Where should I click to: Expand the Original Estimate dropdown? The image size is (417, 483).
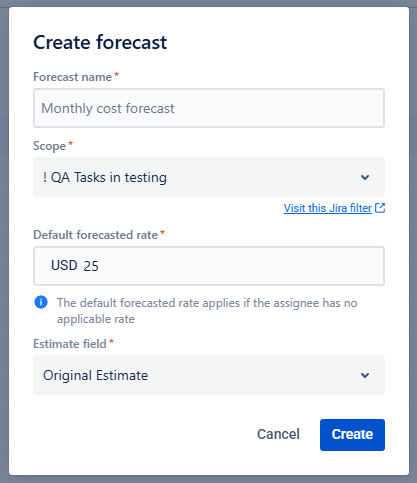[x=209, y=375]
